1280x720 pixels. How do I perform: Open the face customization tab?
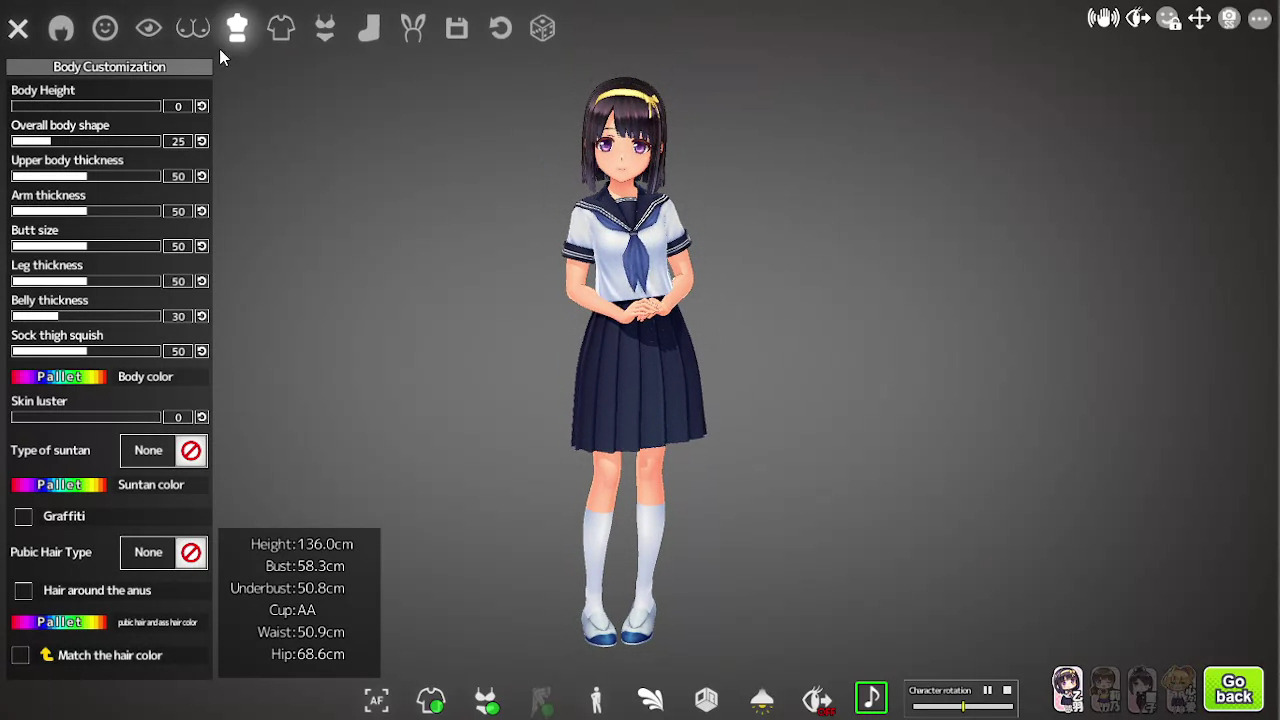[105, 28]
